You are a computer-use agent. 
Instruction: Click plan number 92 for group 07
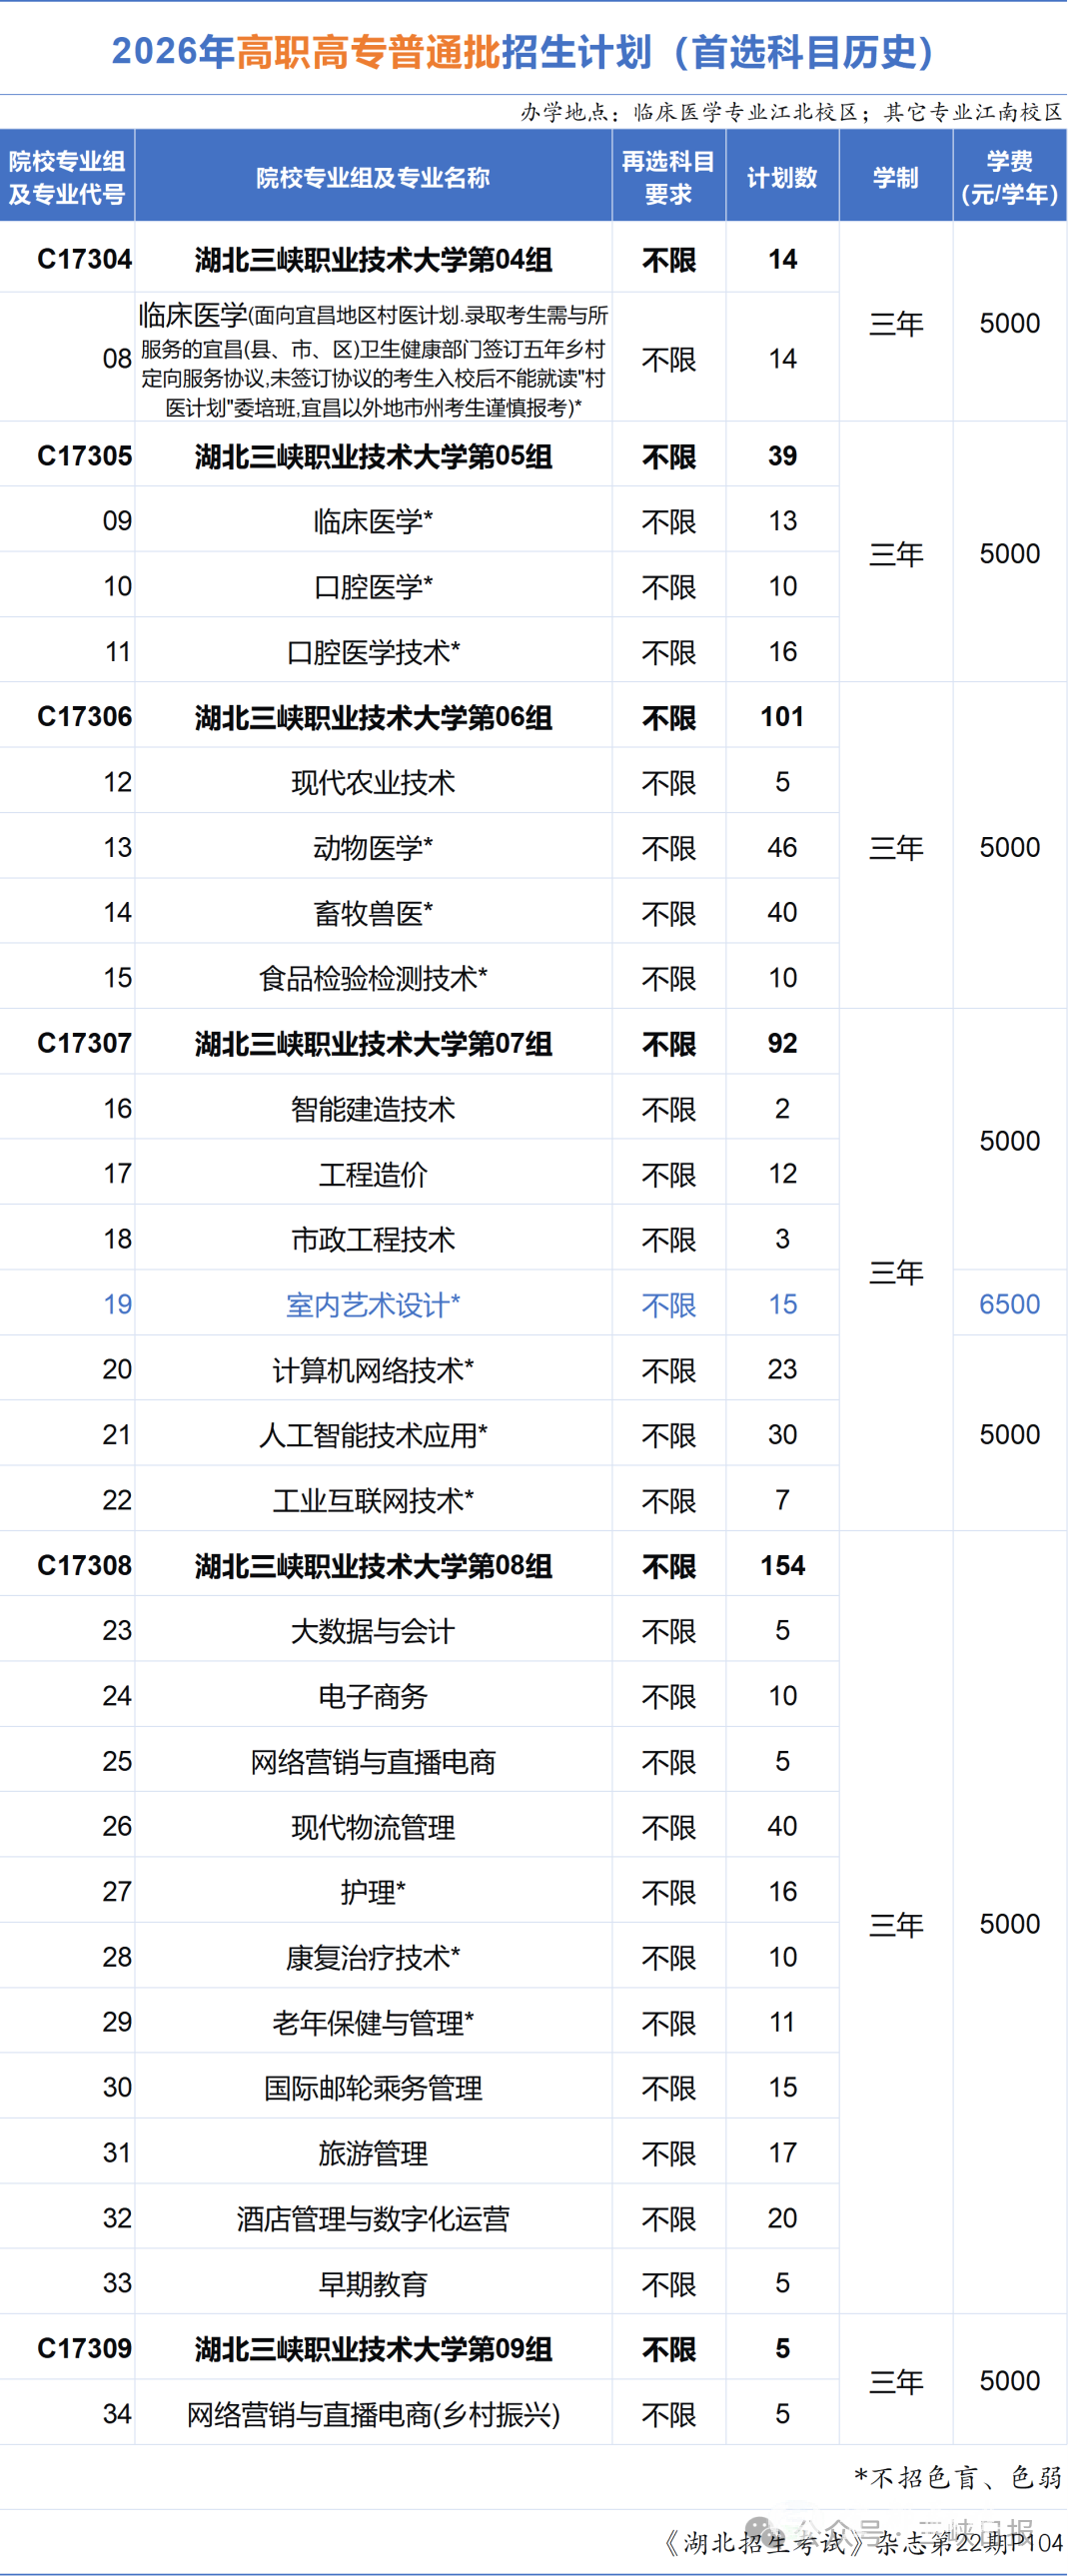click(x=782, y=1043)
